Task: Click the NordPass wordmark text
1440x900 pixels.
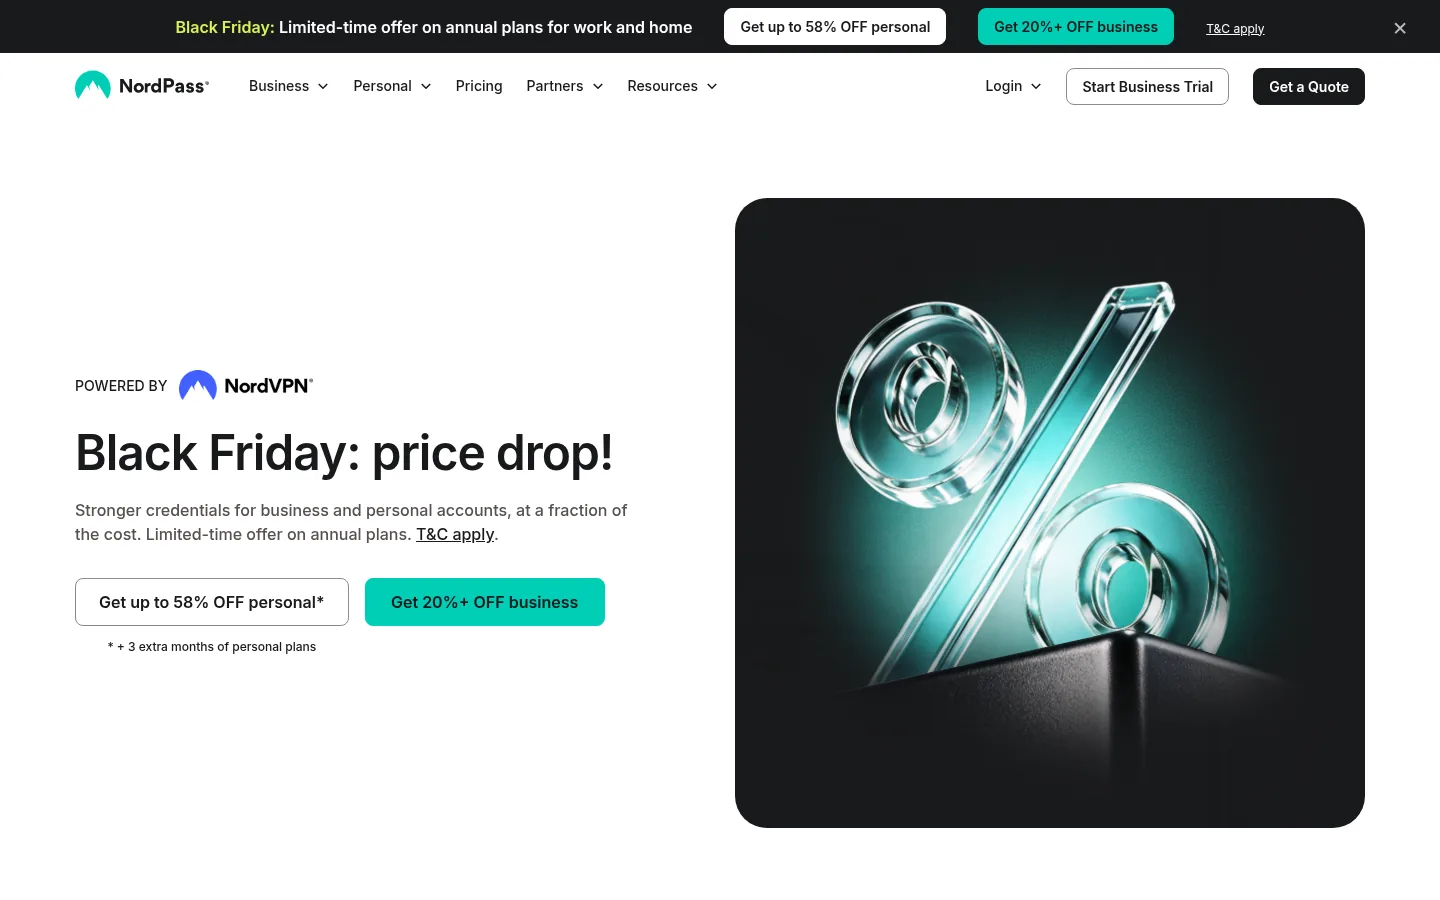Action: click(164, 86)
